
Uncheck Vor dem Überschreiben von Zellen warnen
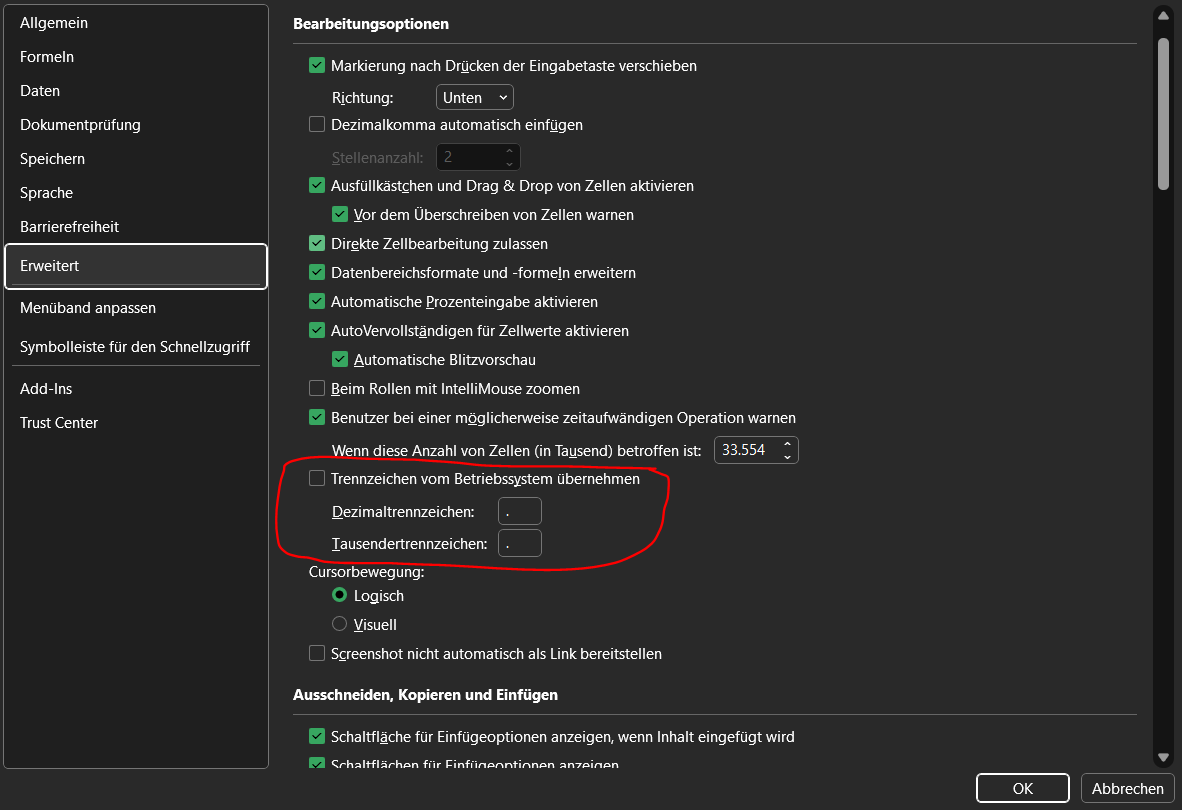[x=340, y=215]
